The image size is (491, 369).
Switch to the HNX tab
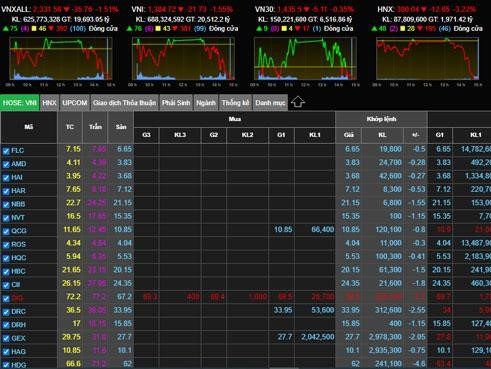(x=49, y=103)
